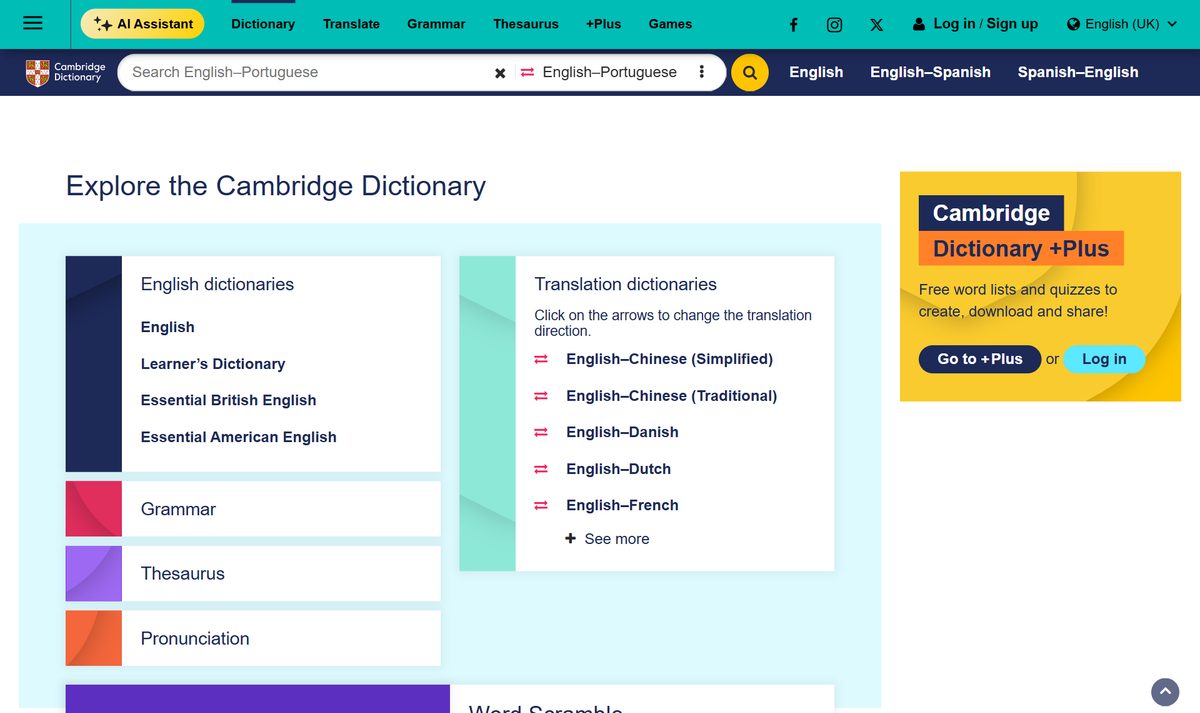Clear the search box with X icon
This screenshot has width=1200, height=713.
pyautogui.click(x=500, y=73)
